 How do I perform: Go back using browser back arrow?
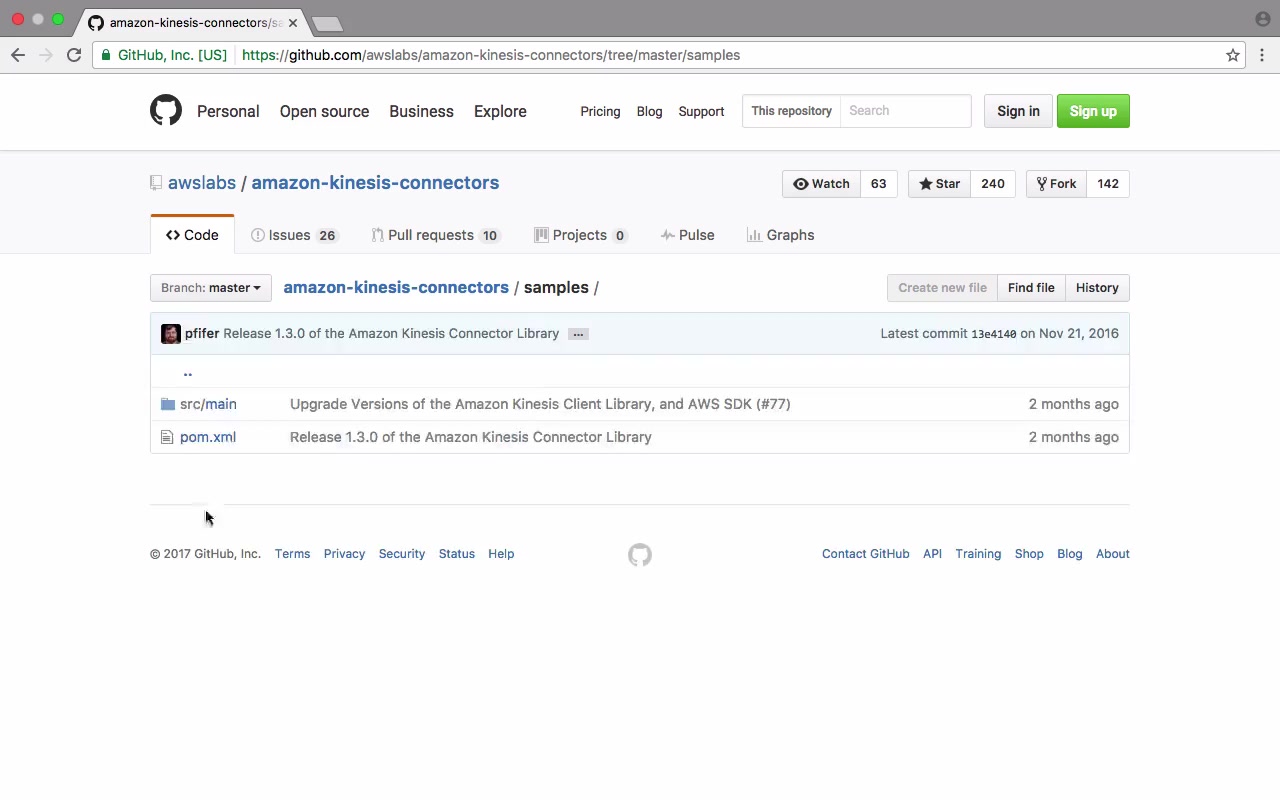point(18,55)
